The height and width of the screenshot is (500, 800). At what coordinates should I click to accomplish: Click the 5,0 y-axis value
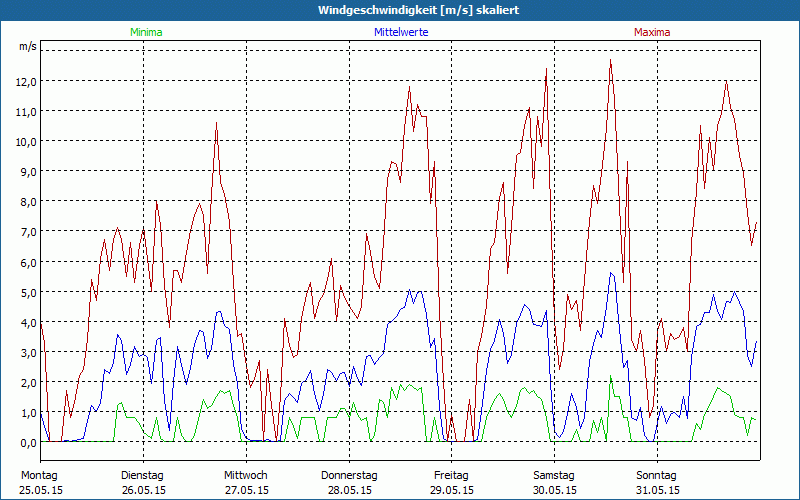coord(28,292)
